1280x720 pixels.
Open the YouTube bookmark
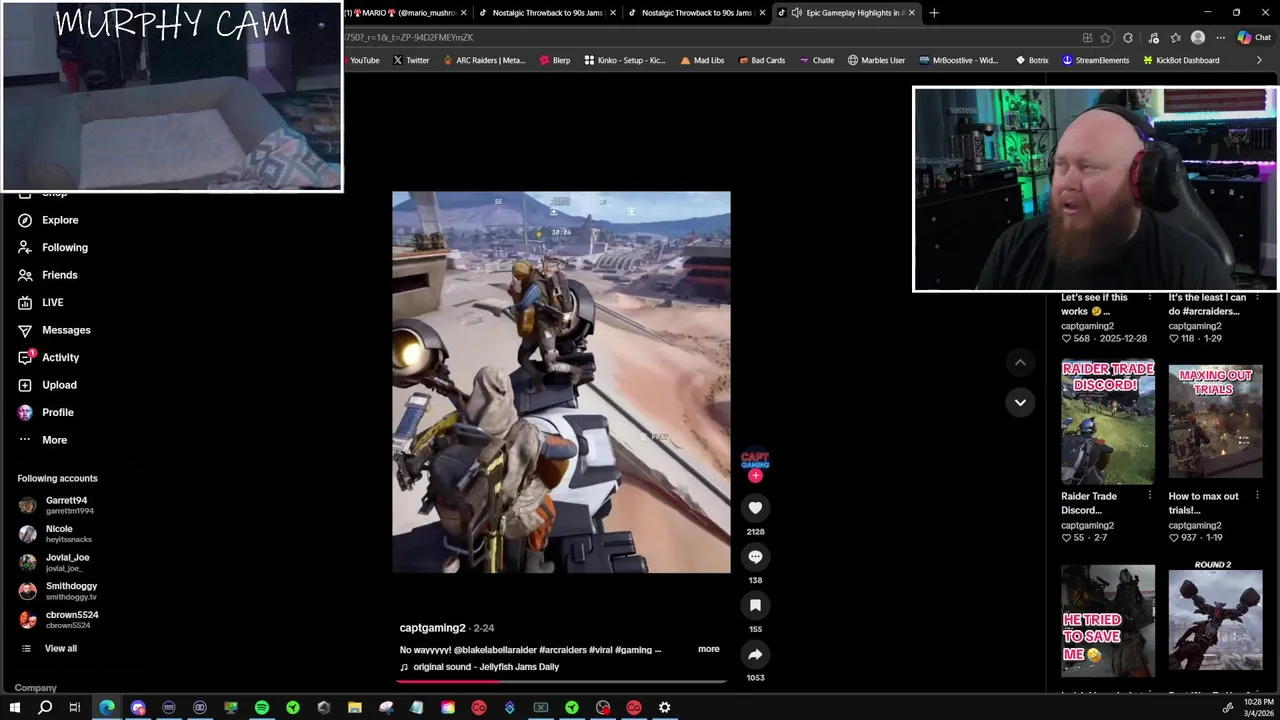pos(364,60)
